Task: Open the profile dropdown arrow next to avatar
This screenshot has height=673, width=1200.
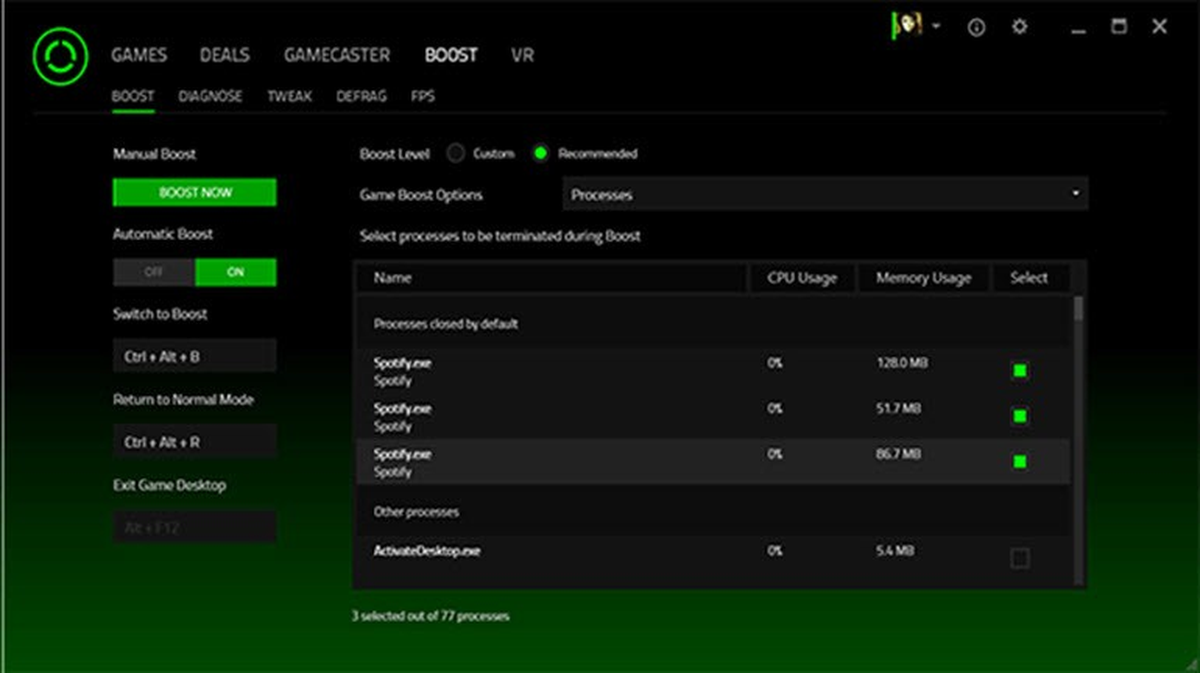Action: point(936,27)
